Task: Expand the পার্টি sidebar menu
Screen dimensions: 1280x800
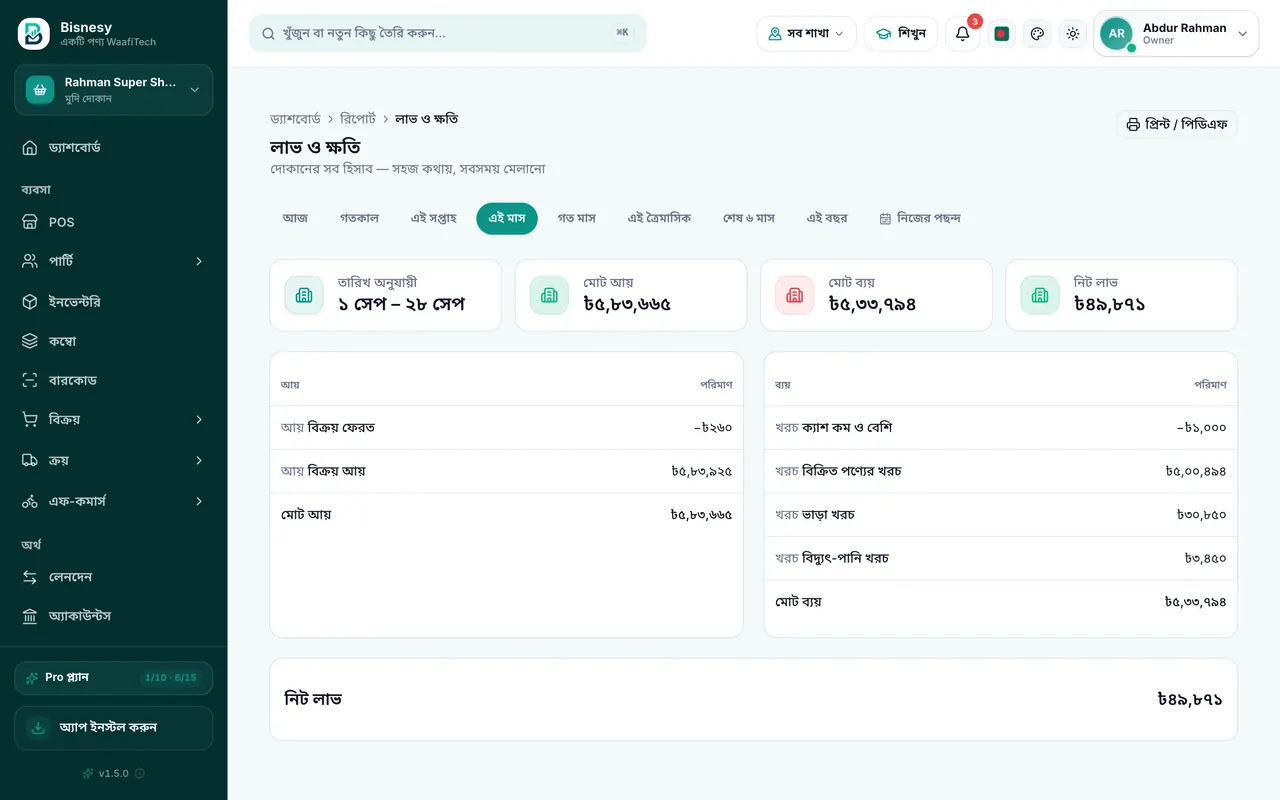Action: click(113, 261)
